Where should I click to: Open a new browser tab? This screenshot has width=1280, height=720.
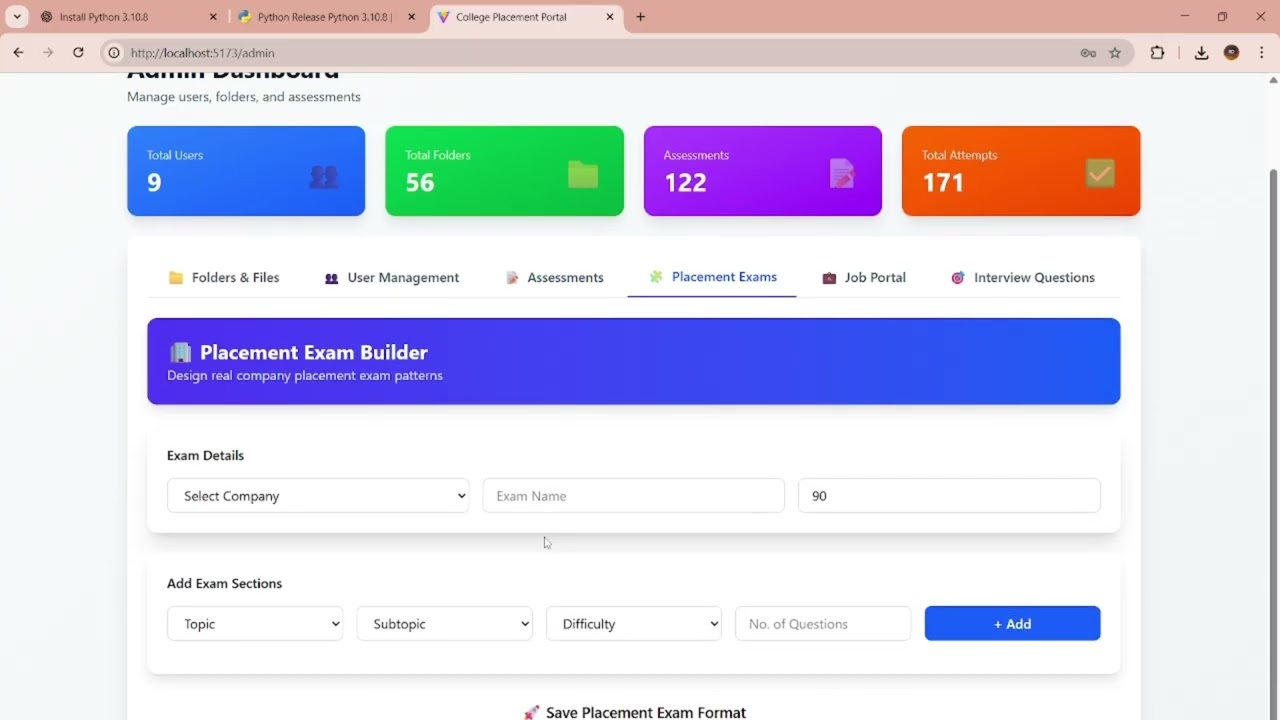coord(640,17)
